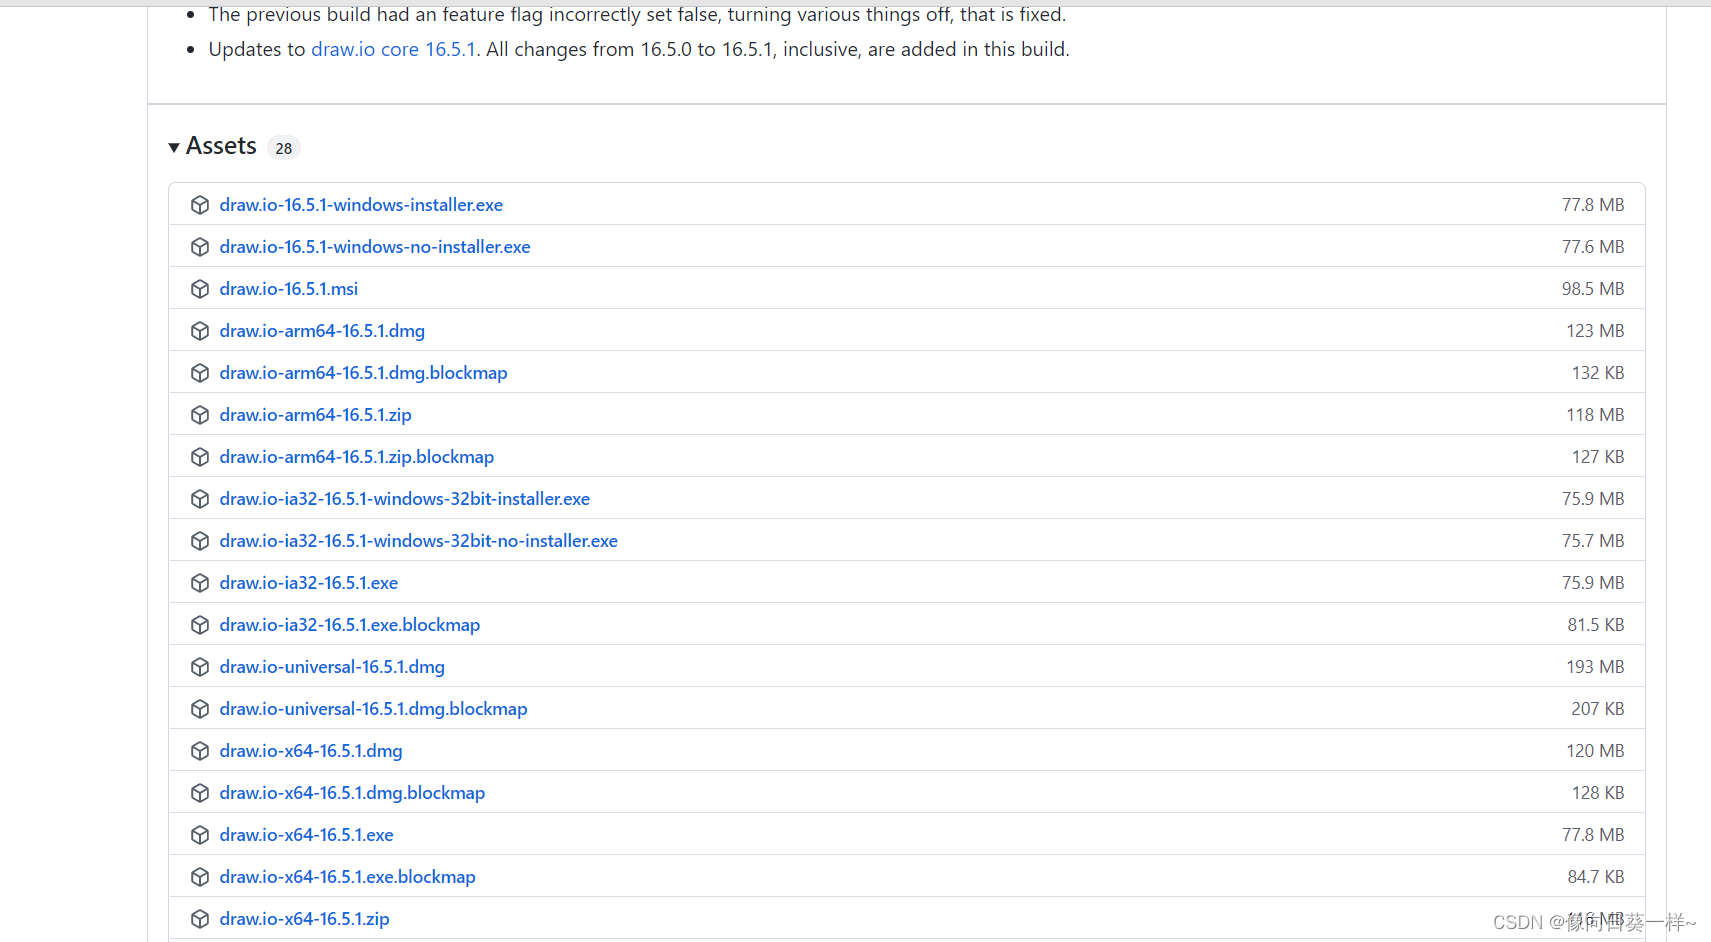Download draw.io-ia32-16.5.1-windows-32bit-installer.exe
This screenshot has width=1711, height=942.
coord(405,499)
